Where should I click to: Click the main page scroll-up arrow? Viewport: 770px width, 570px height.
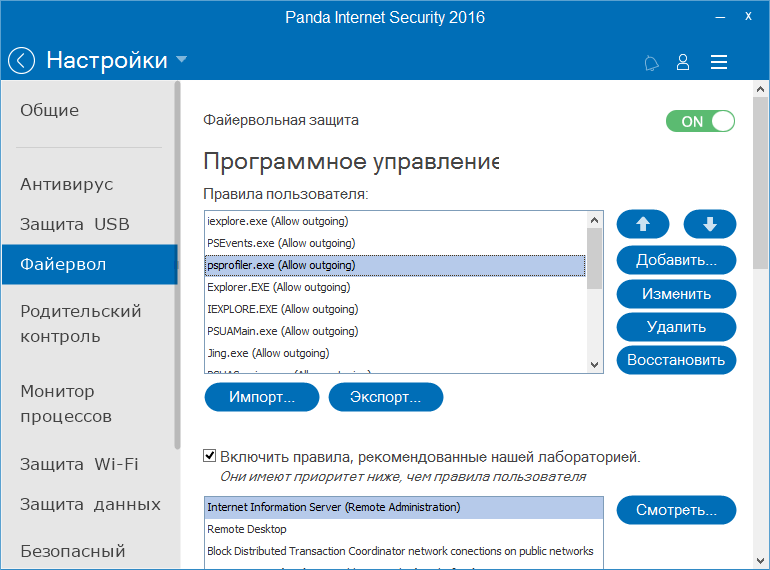coord(760,89)
